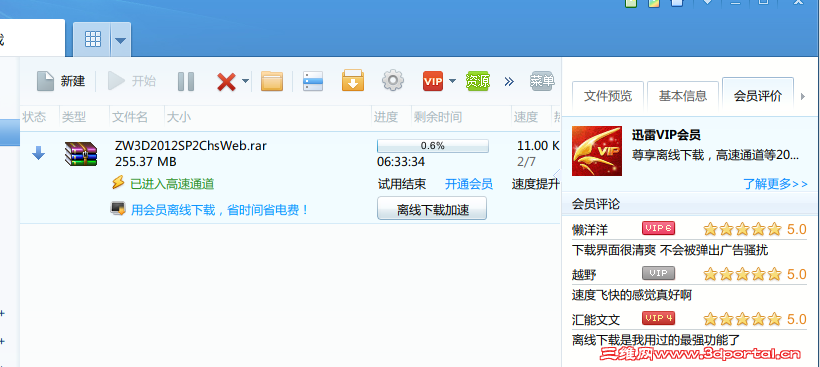Click the 开始 start download button

click(132, 82)
